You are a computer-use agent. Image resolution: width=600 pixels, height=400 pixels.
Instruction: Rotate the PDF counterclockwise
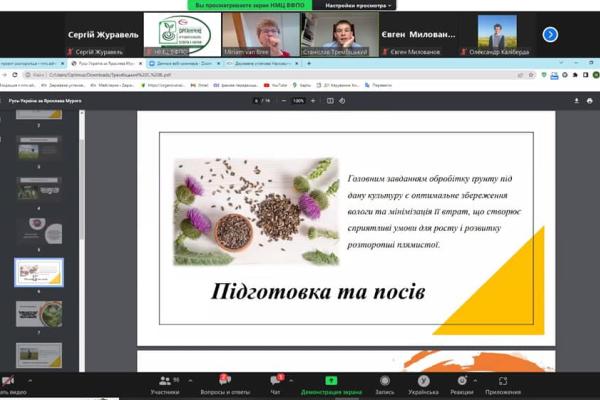coord(342,101)
